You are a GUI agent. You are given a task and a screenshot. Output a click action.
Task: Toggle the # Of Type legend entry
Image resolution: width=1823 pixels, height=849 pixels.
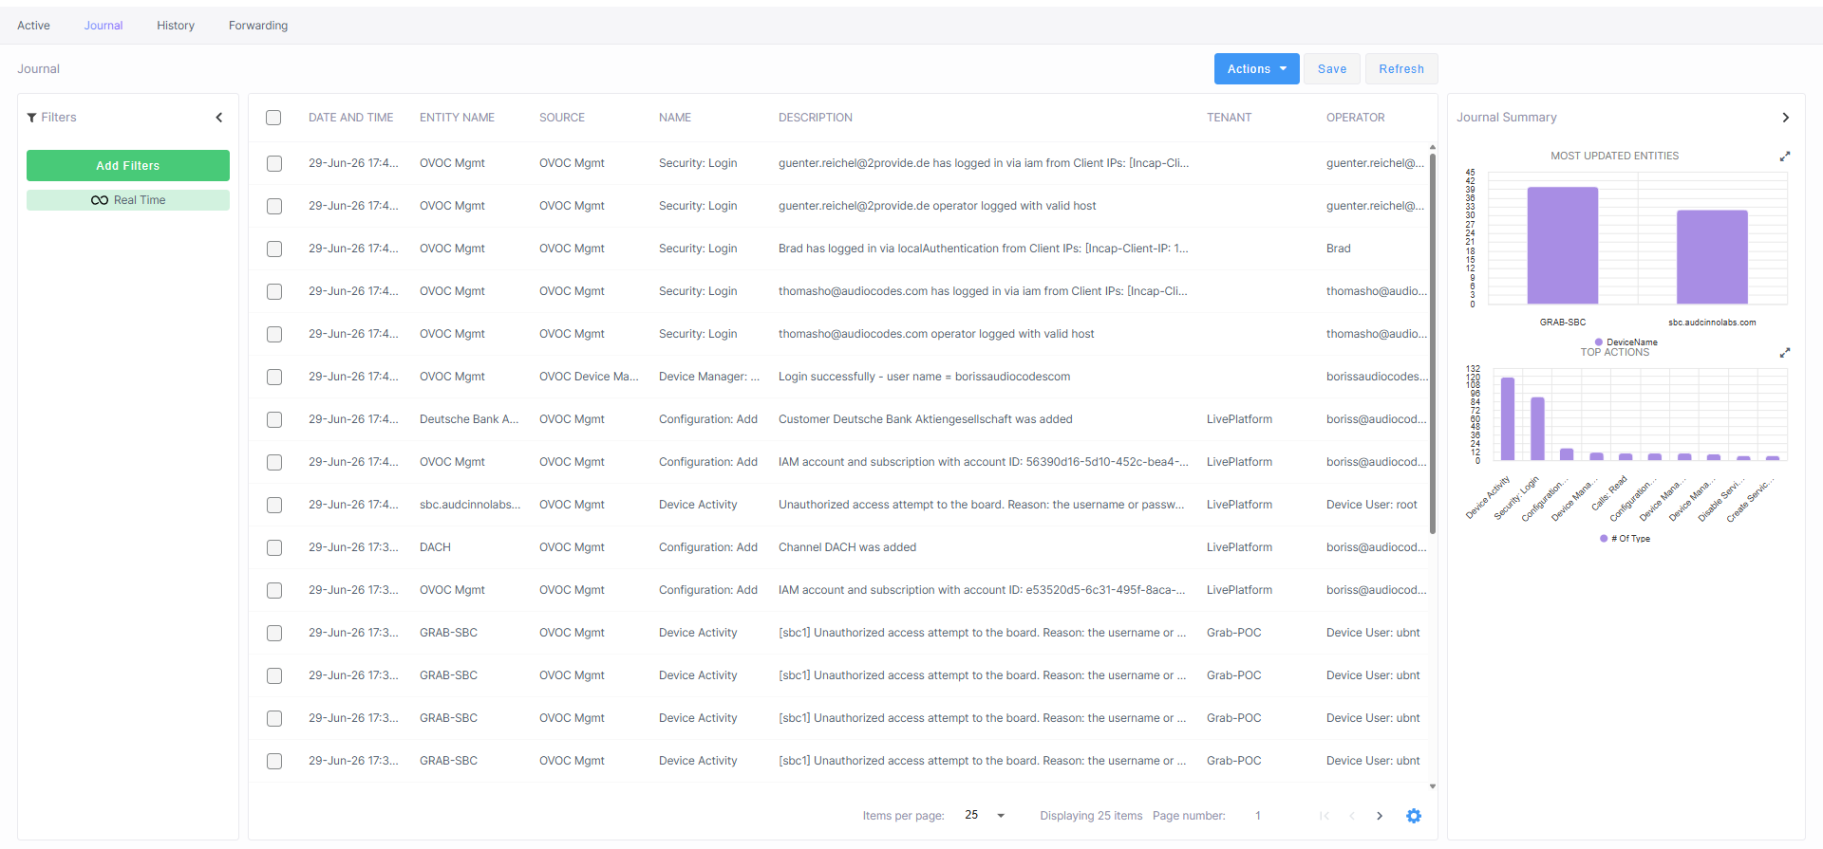coord(1625,539)
